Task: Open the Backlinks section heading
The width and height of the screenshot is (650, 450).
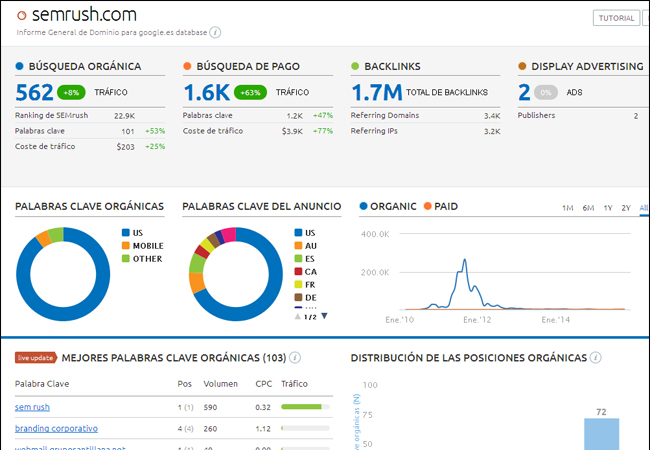Action: (x=392, y=66)
